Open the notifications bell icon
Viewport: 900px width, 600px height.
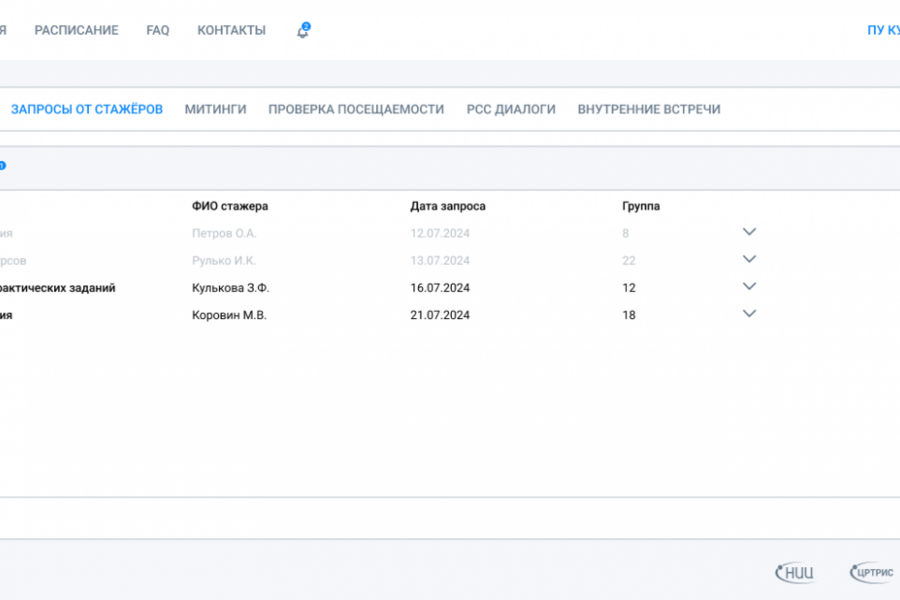pyautogui.click(x=302, y=31)
